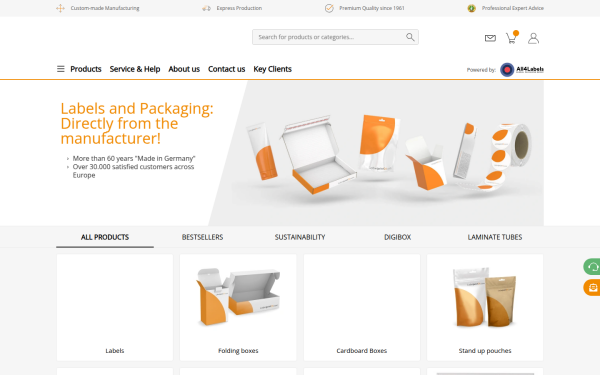Click the 'Made in Germany' bullet text
This screenshot has height=375, width=600.
(134, 158)
